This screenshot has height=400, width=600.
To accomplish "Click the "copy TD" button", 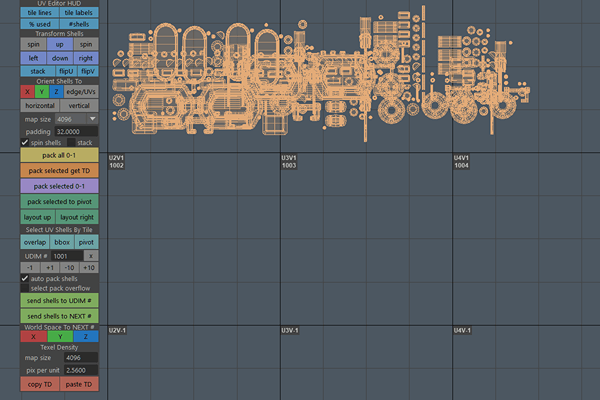I will coord(40,384).
